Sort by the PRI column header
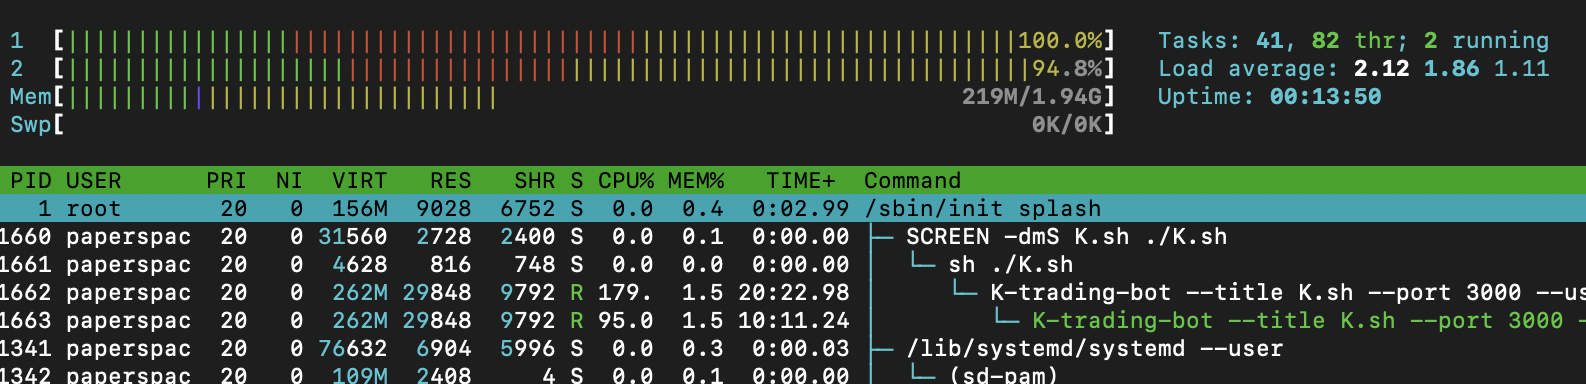The image size is (1586, 384). coord(226,181)
